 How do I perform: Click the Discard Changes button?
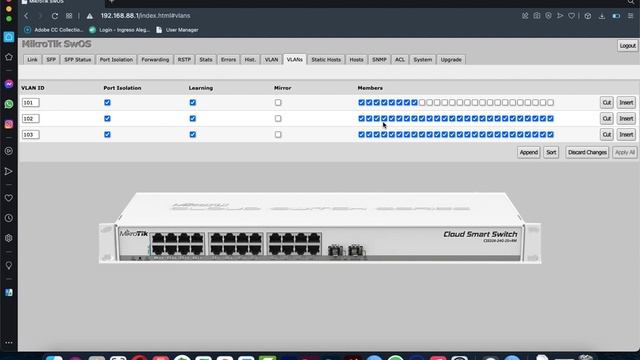587,152
